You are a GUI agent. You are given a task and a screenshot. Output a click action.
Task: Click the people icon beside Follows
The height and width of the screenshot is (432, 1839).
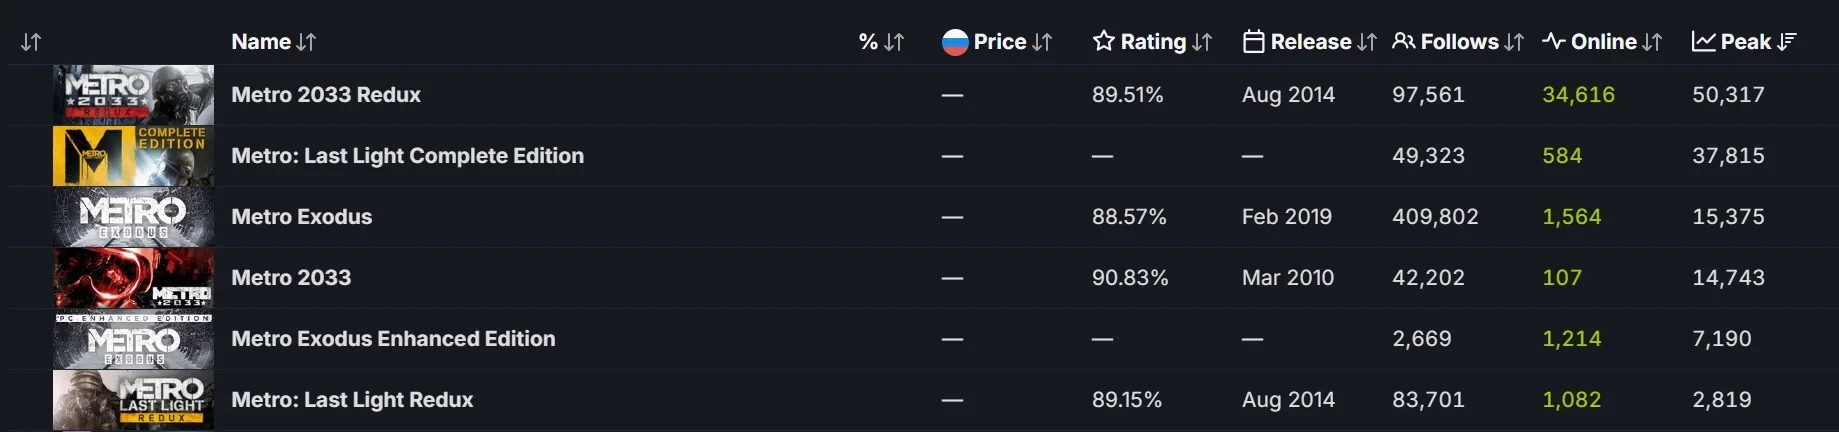1404,41
